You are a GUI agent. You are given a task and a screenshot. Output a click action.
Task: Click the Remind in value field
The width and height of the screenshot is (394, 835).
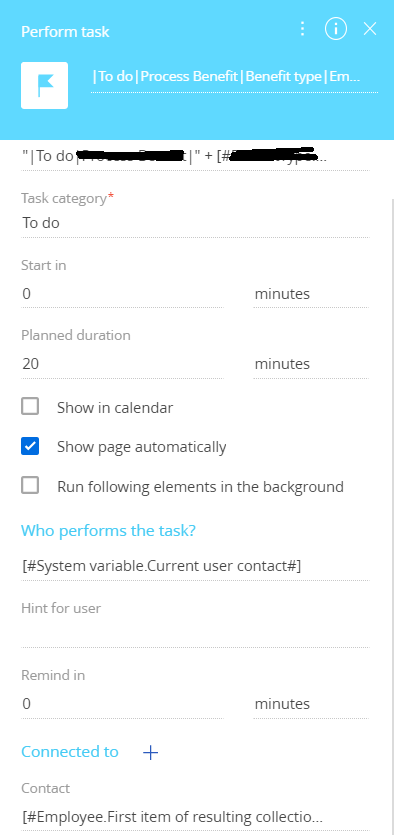pyautogui.click(x=122, y=704)
